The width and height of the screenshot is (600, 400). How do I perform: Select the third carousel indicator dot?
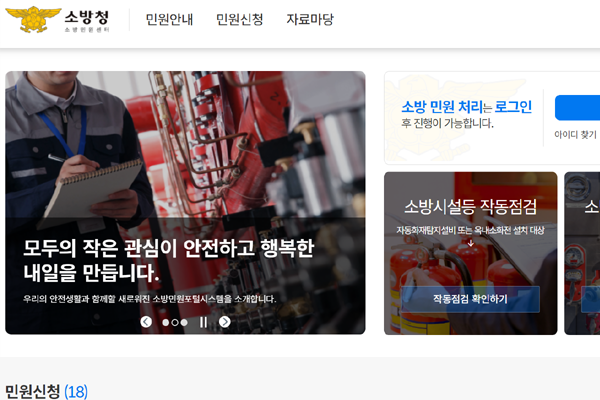click(184, 323)
